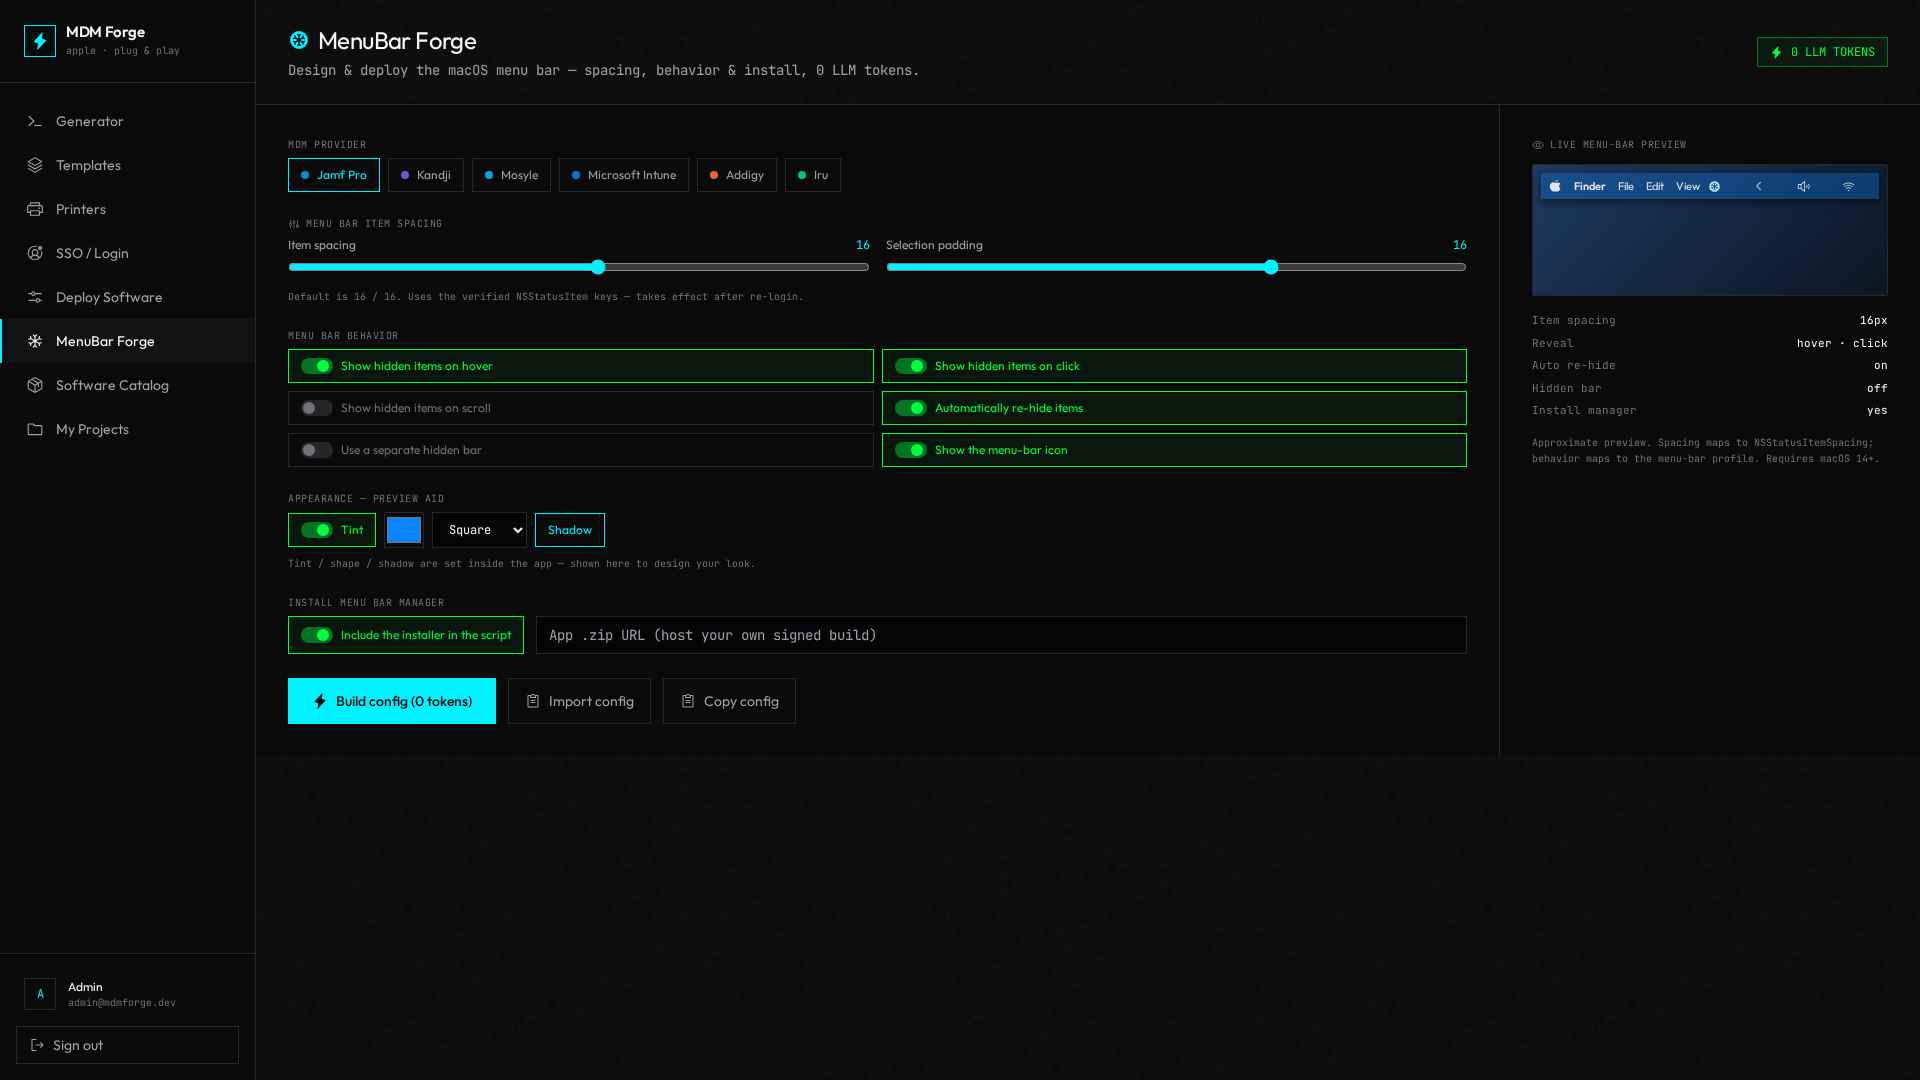1920x1080 pixels.
Task: Click the Deploy Software sliders icon
Action: 35,297
